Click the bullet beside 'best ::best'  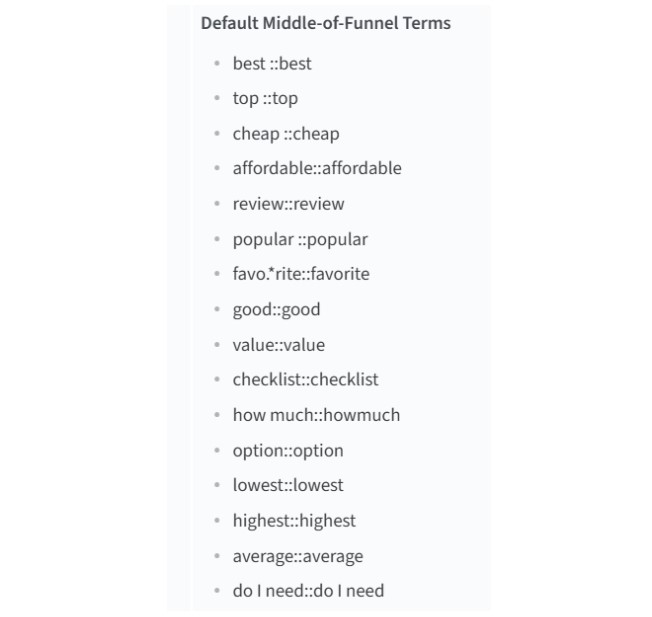click(x=217, y=63)
